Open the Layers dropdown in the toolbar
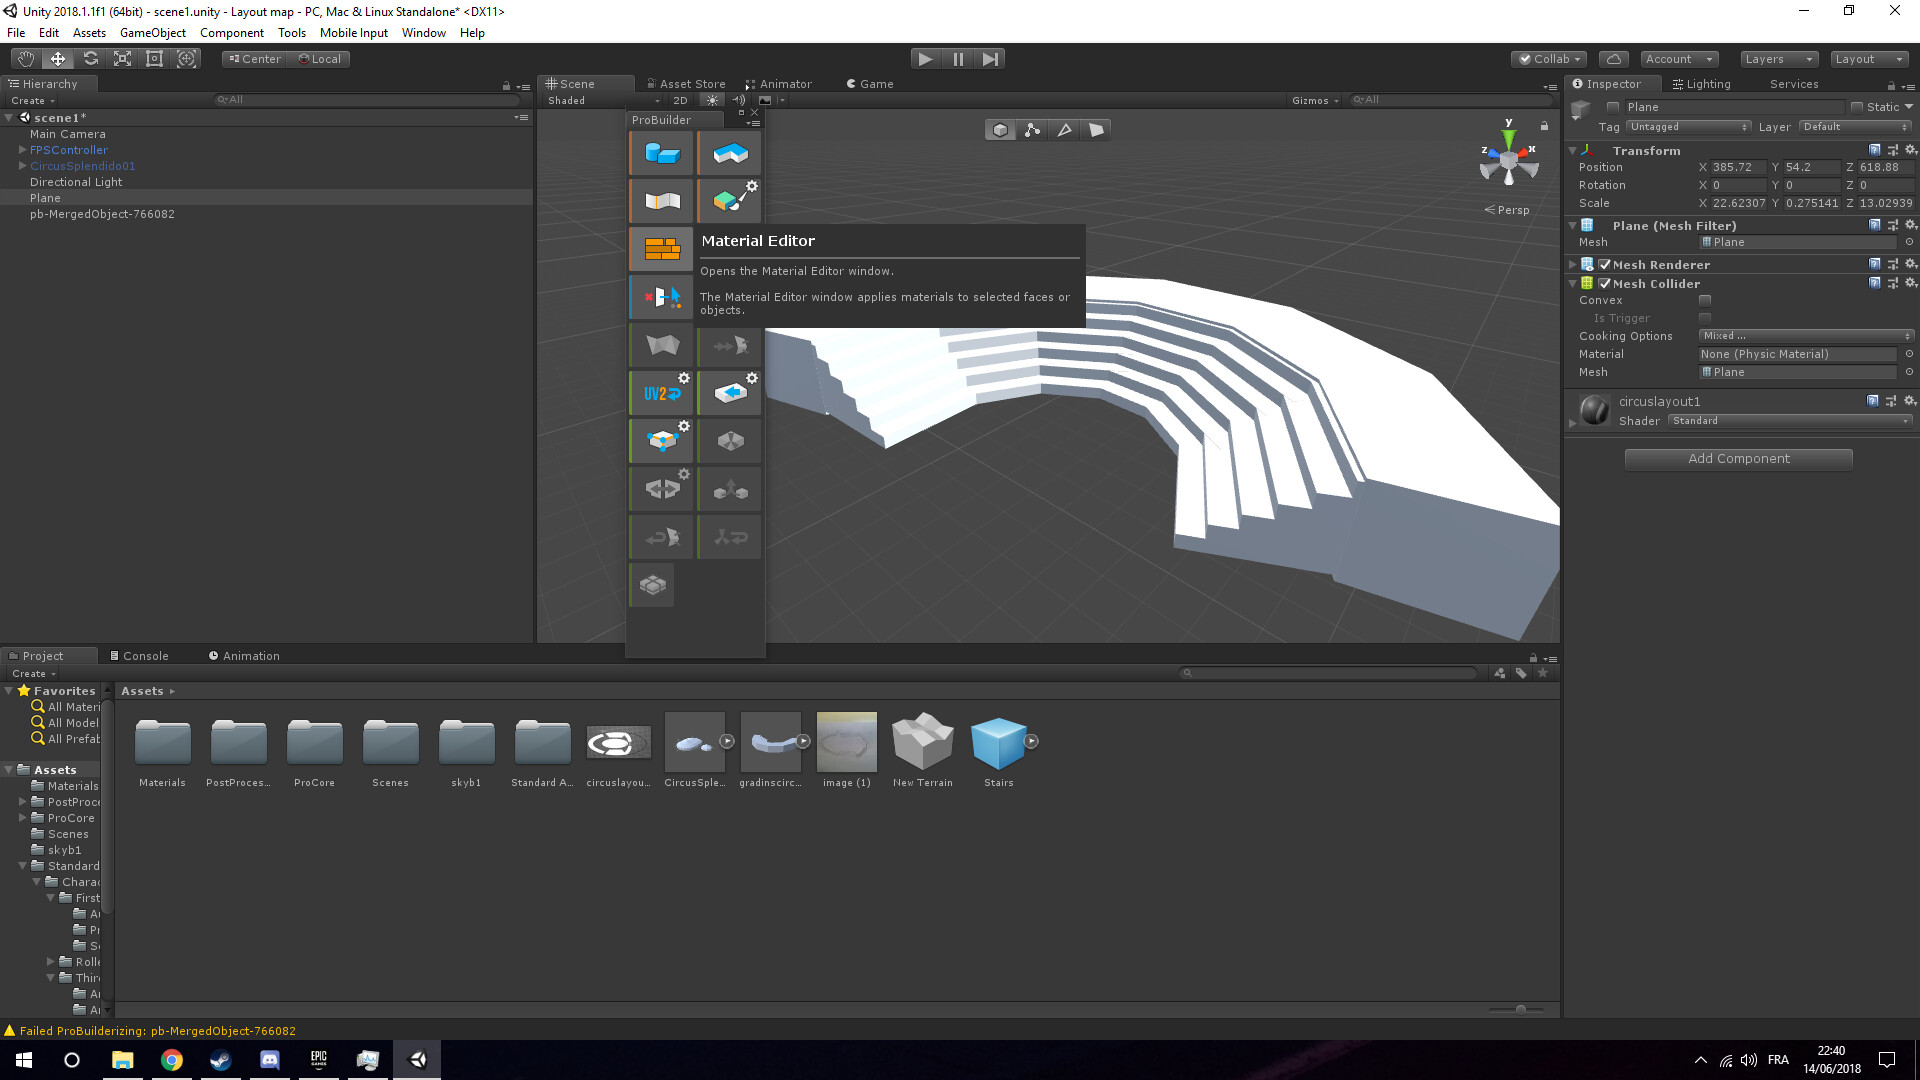The image size is (1920, 1080). click(1778, 59)
